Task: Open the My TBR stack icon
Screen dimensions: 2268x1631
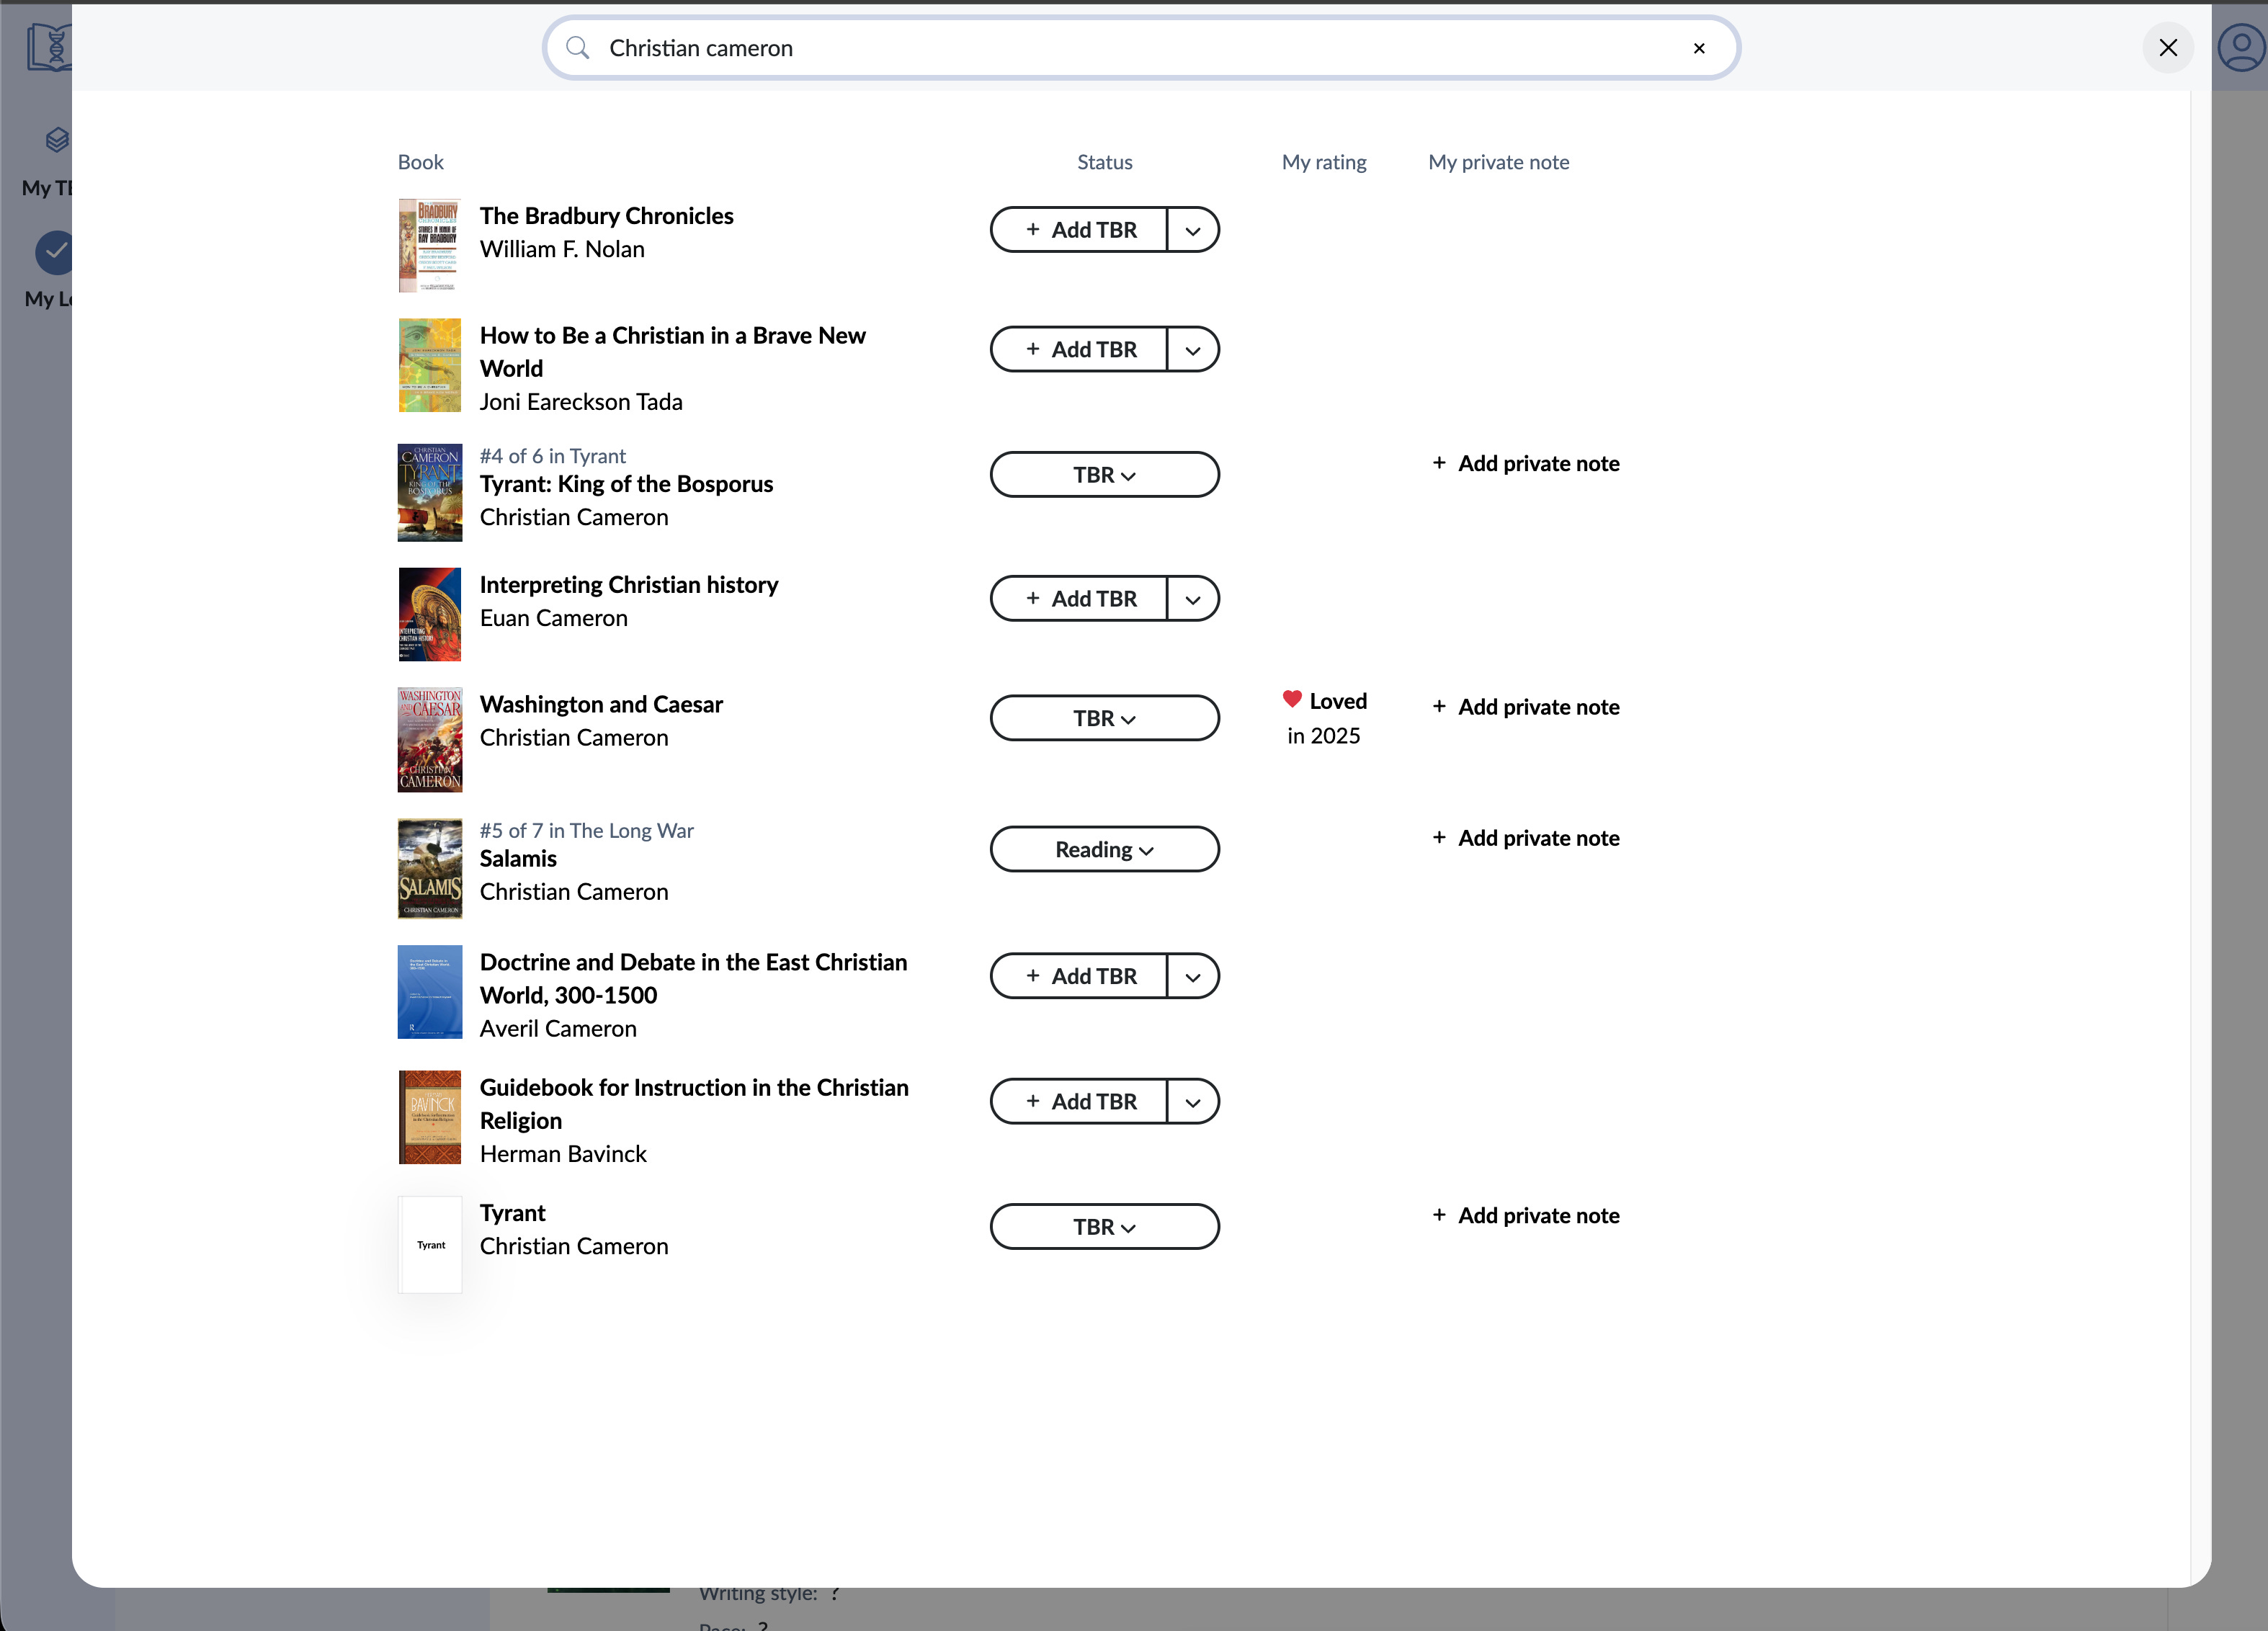Action: point(57,140)
